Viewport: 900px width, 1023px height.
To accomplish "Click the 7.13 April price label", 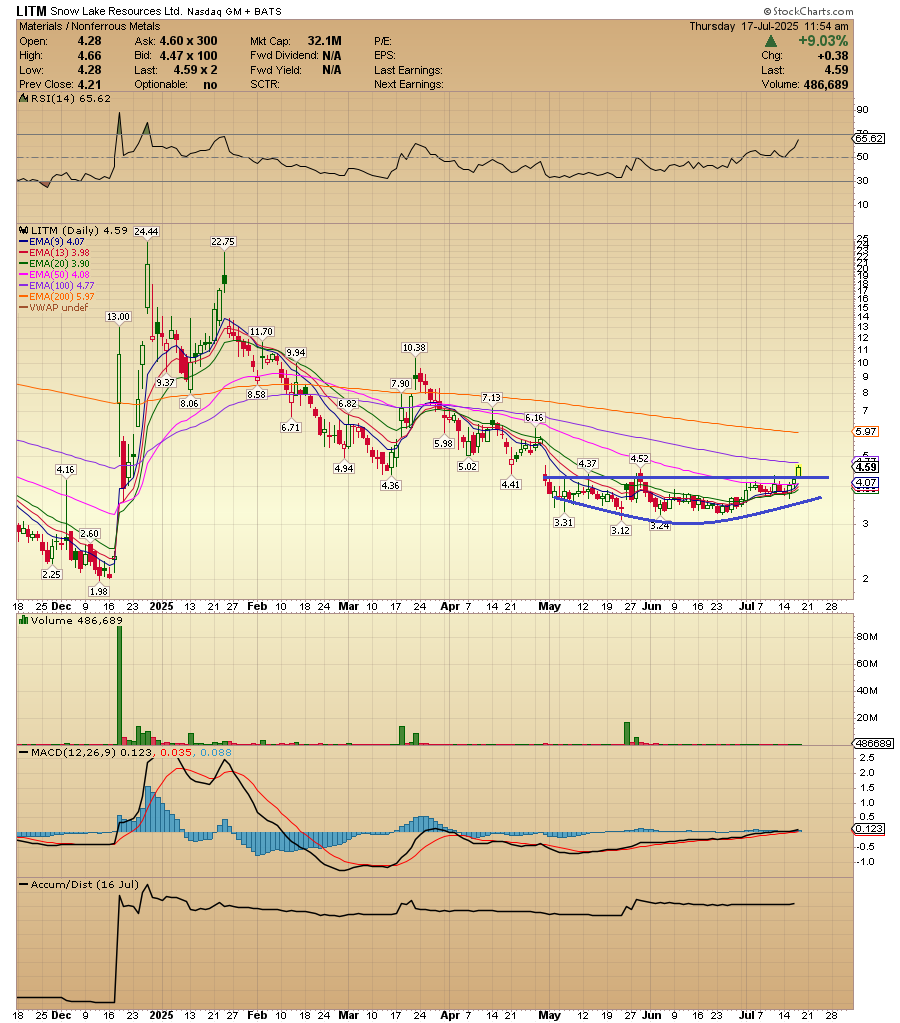I will tap(491, 397).
